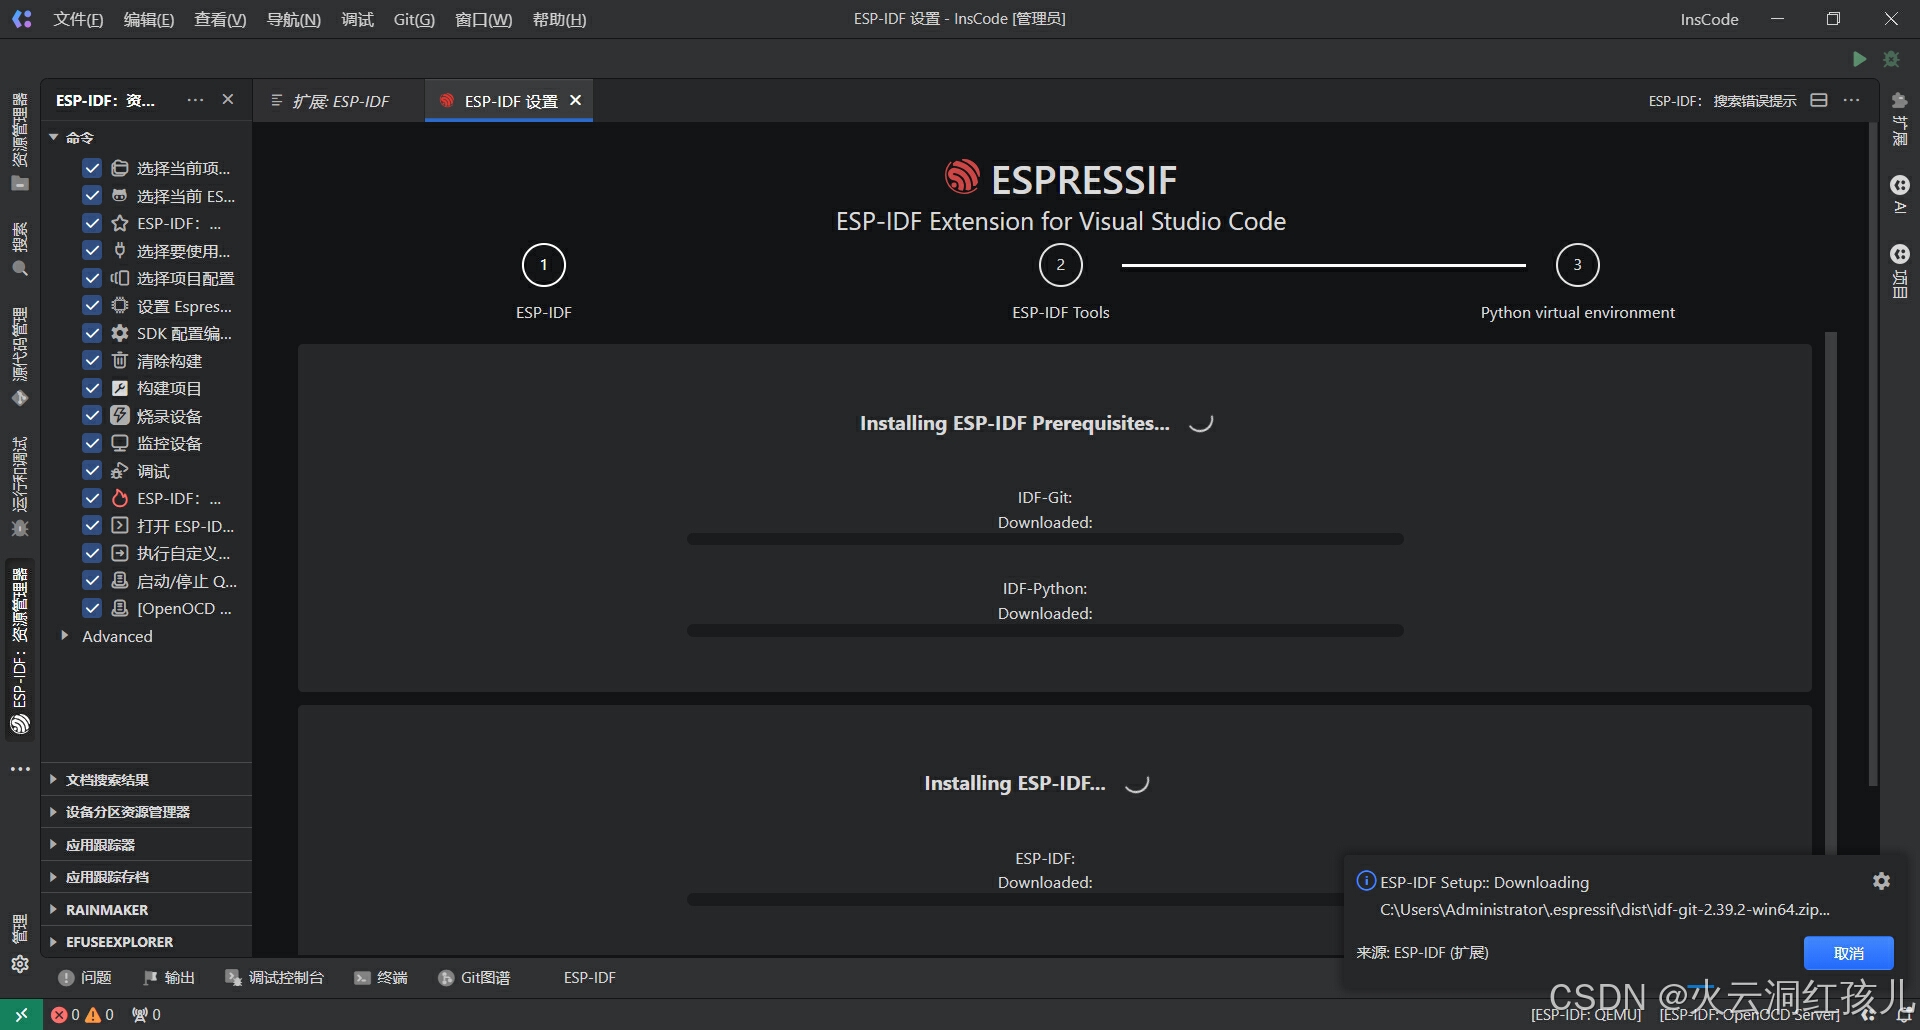Expand the 设备分区资源管理器 section
The width and height of the screenshot is (1920, 1030).
point(146,812)
